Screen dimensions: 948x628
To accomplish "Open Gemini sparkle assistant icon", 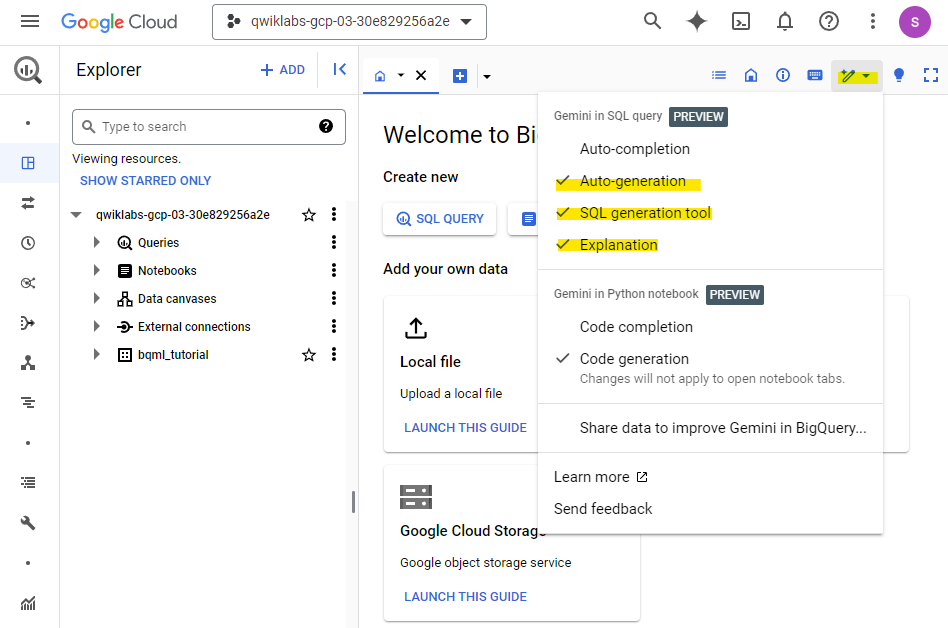I will [x=696, y=21].
